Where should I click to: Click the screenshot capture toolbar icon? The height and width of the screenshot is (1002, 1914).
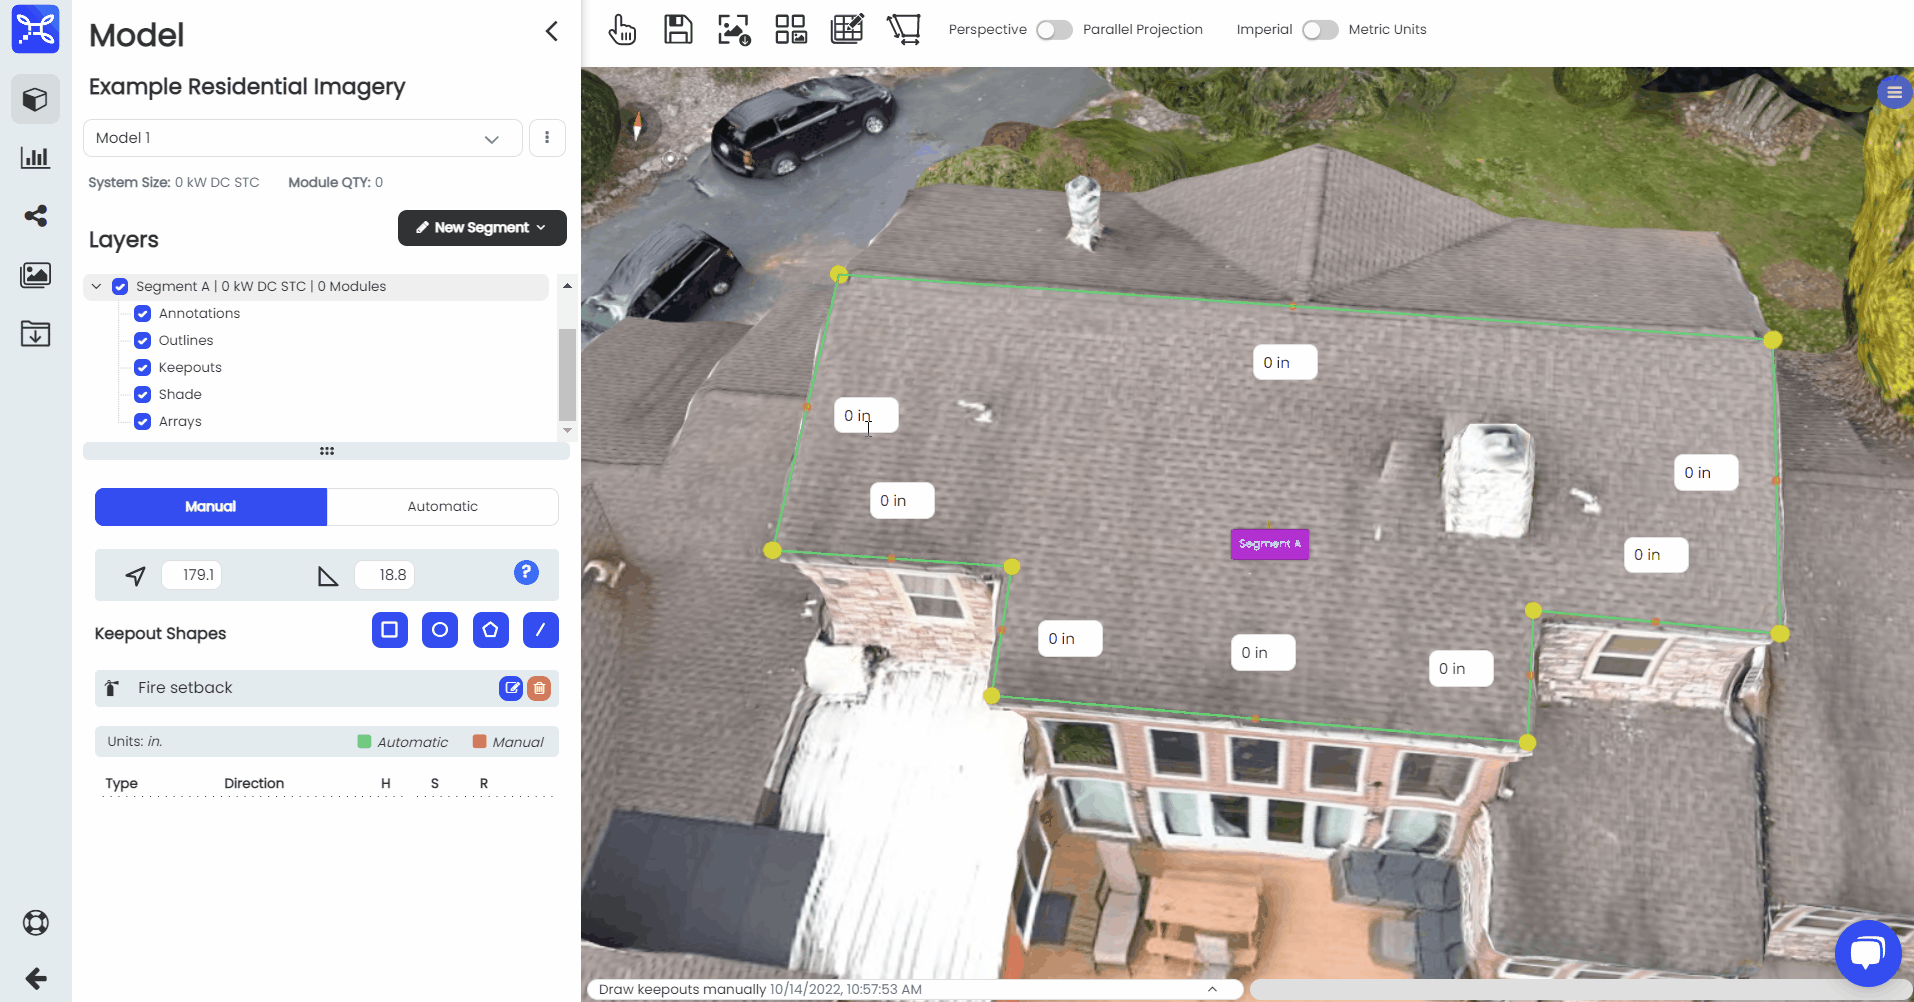(734, 29)
